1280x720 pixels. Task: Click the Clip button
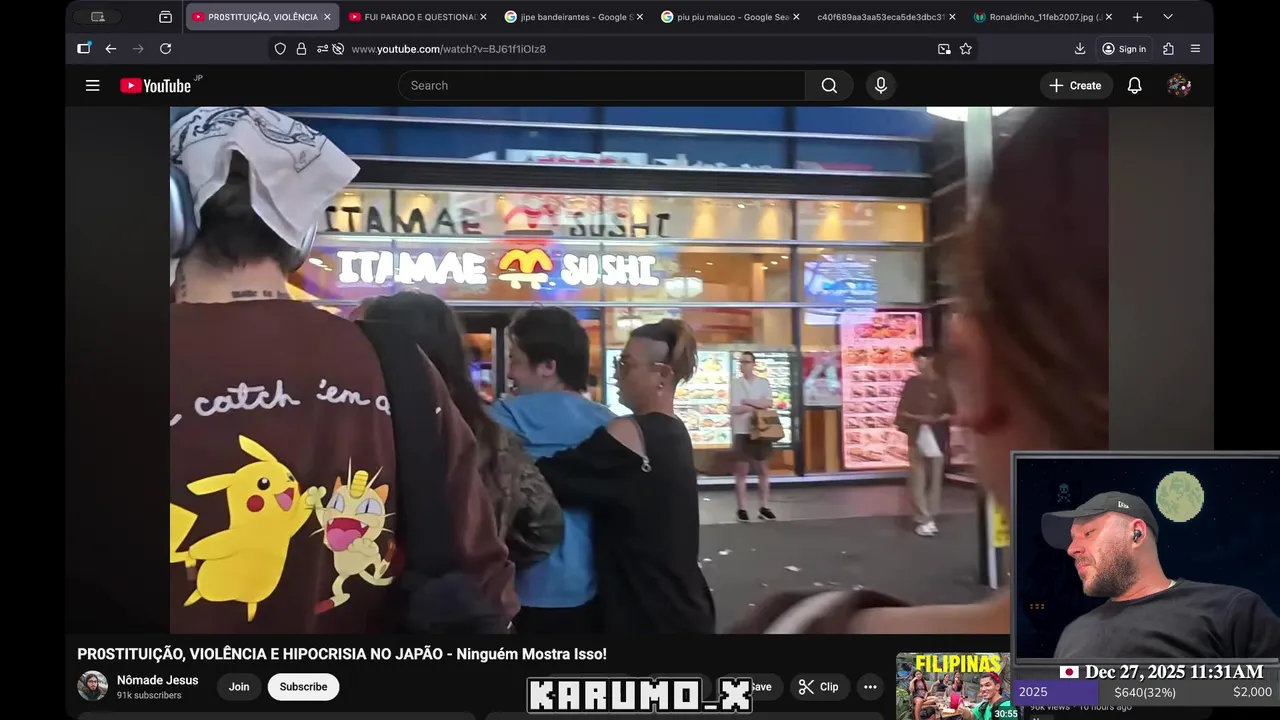tap(819, 687)
